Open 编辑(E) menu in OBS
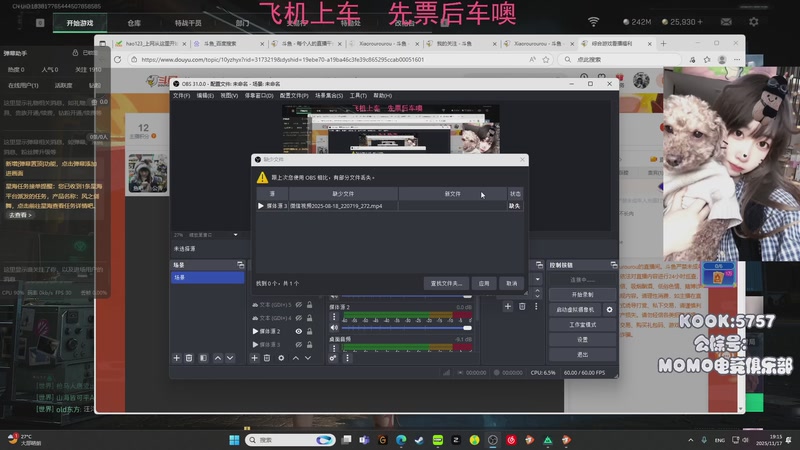800x450 pixels. 205,95
